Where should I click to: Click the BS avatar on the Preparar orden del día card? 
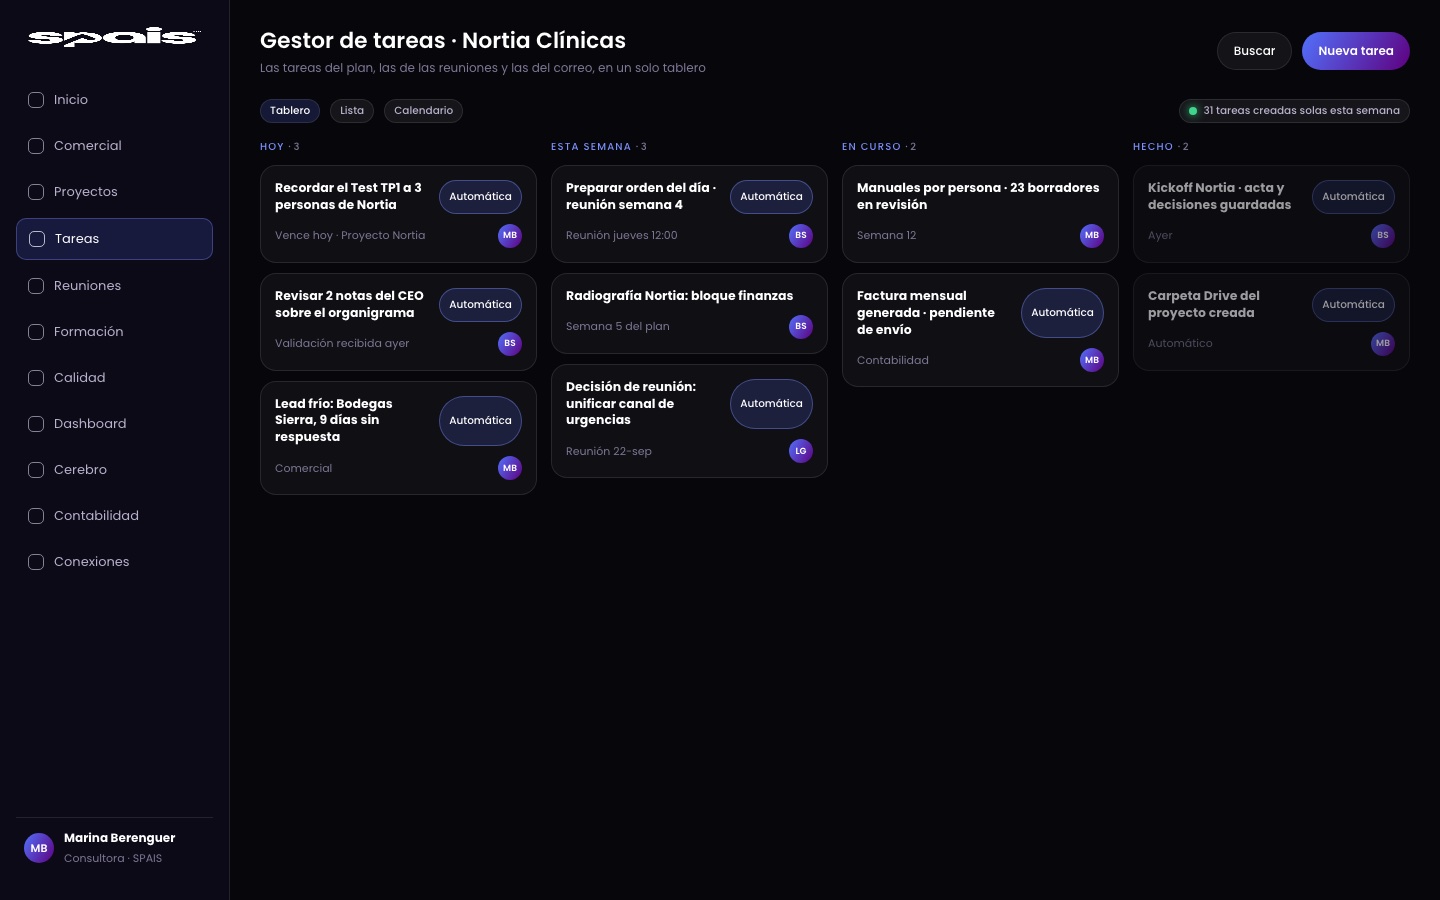801,236
